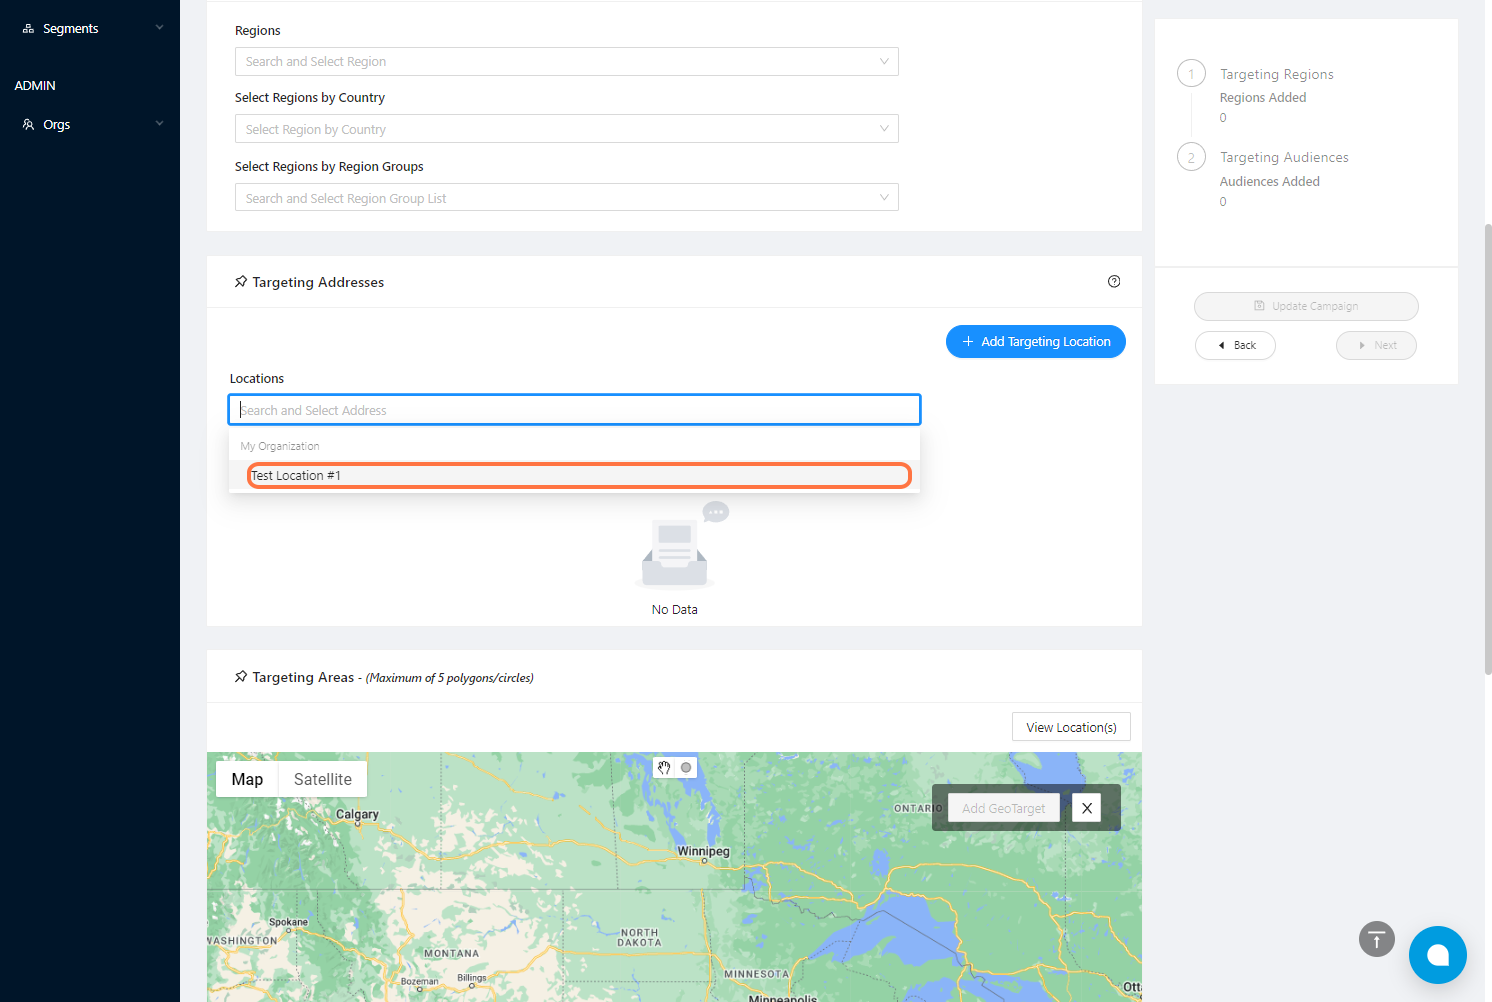Click the Locations field label
This screenshot has height=1002, width=1492.
coord(257,379)
